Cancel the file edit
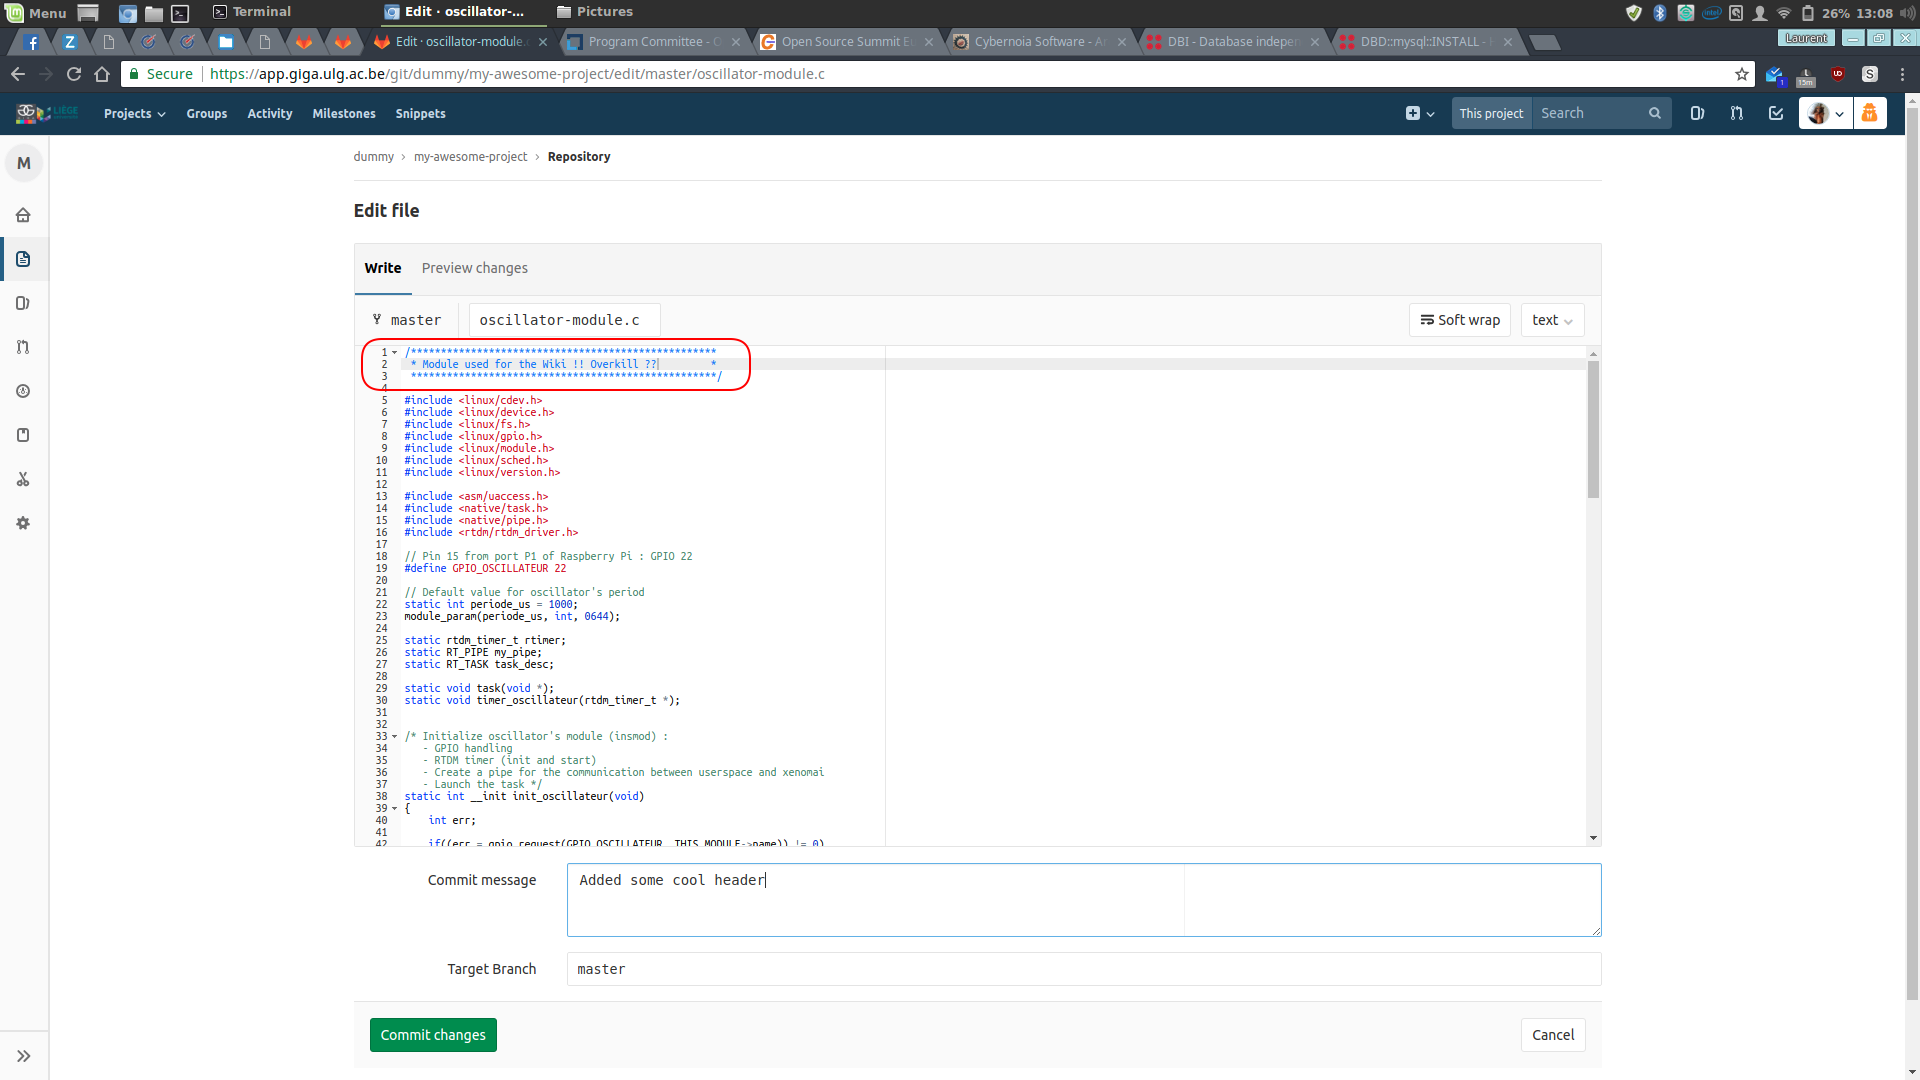Screen dimensions: 1920x1080 [x=1553, y=1035]
